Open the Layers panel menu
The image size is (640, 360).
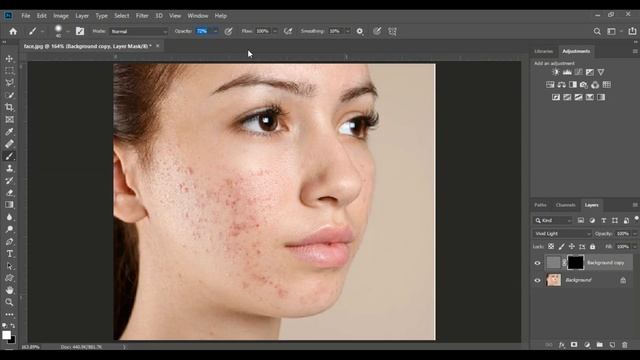coord(635,205)
